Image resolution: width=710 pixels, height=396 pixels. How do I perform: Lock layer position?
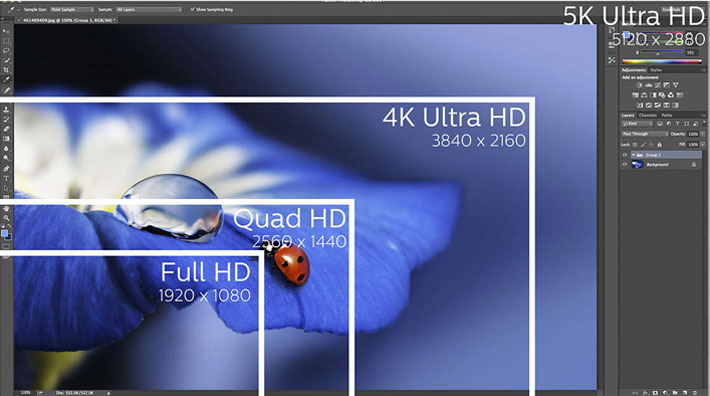(x=651, y=145)
